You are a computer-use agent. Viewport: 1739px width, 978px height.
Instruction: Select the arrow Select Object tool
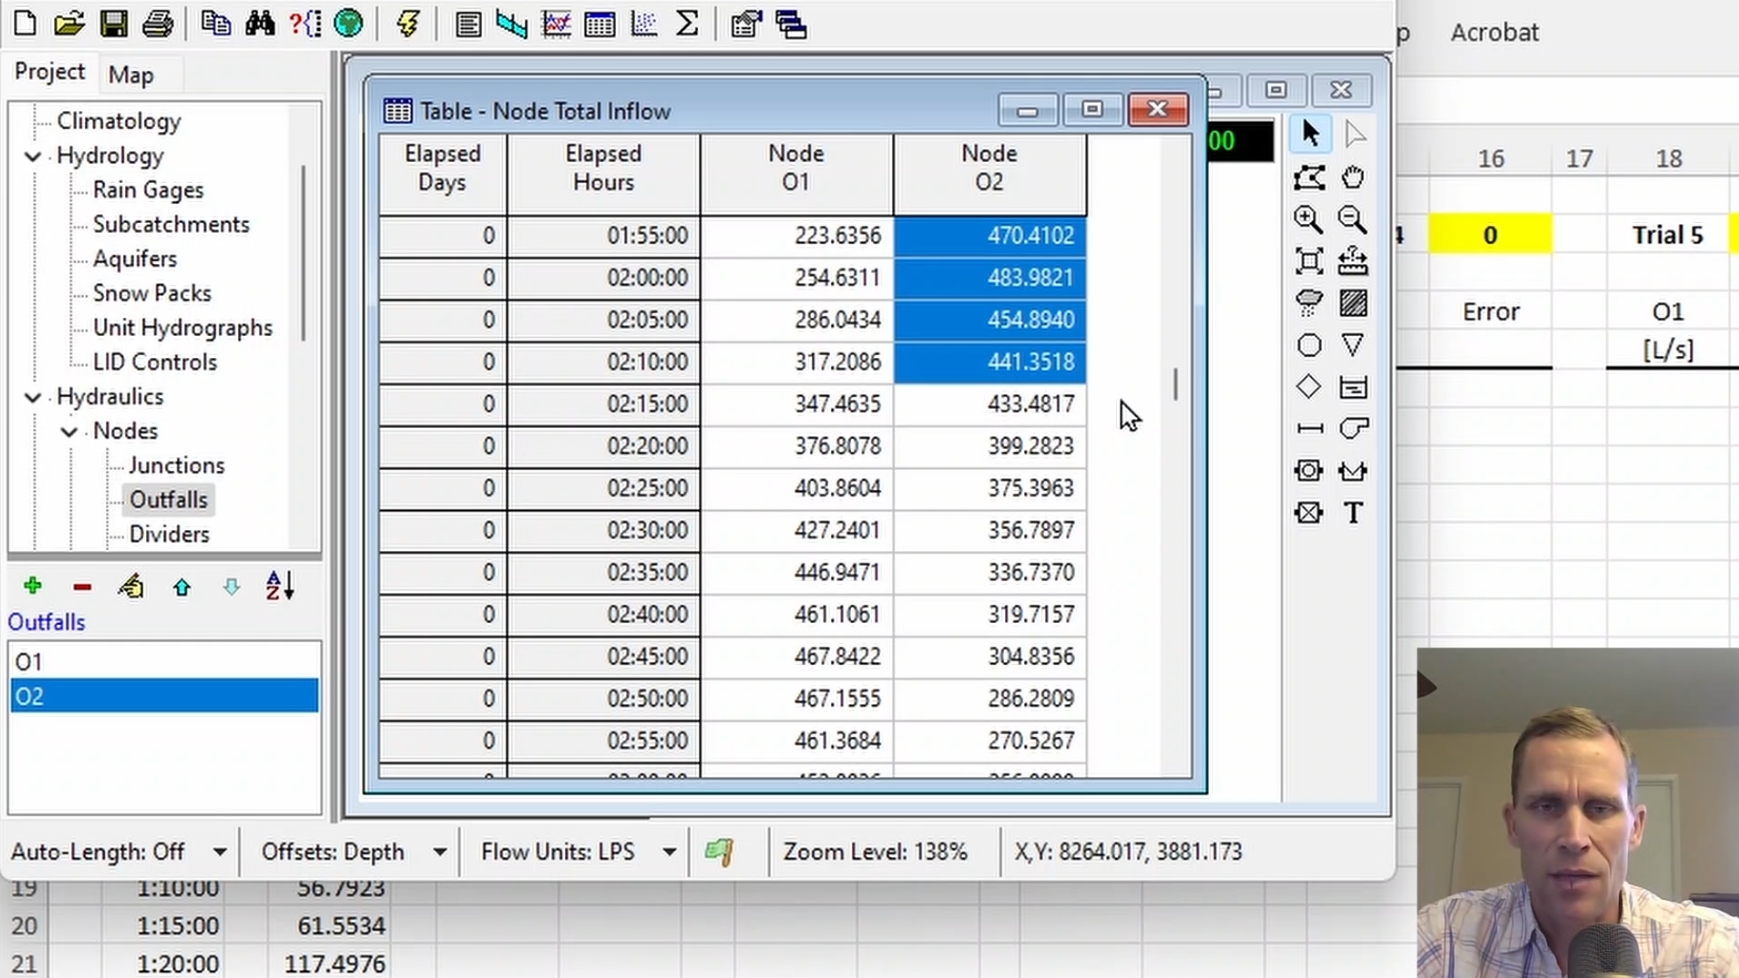pos(1310,134)
